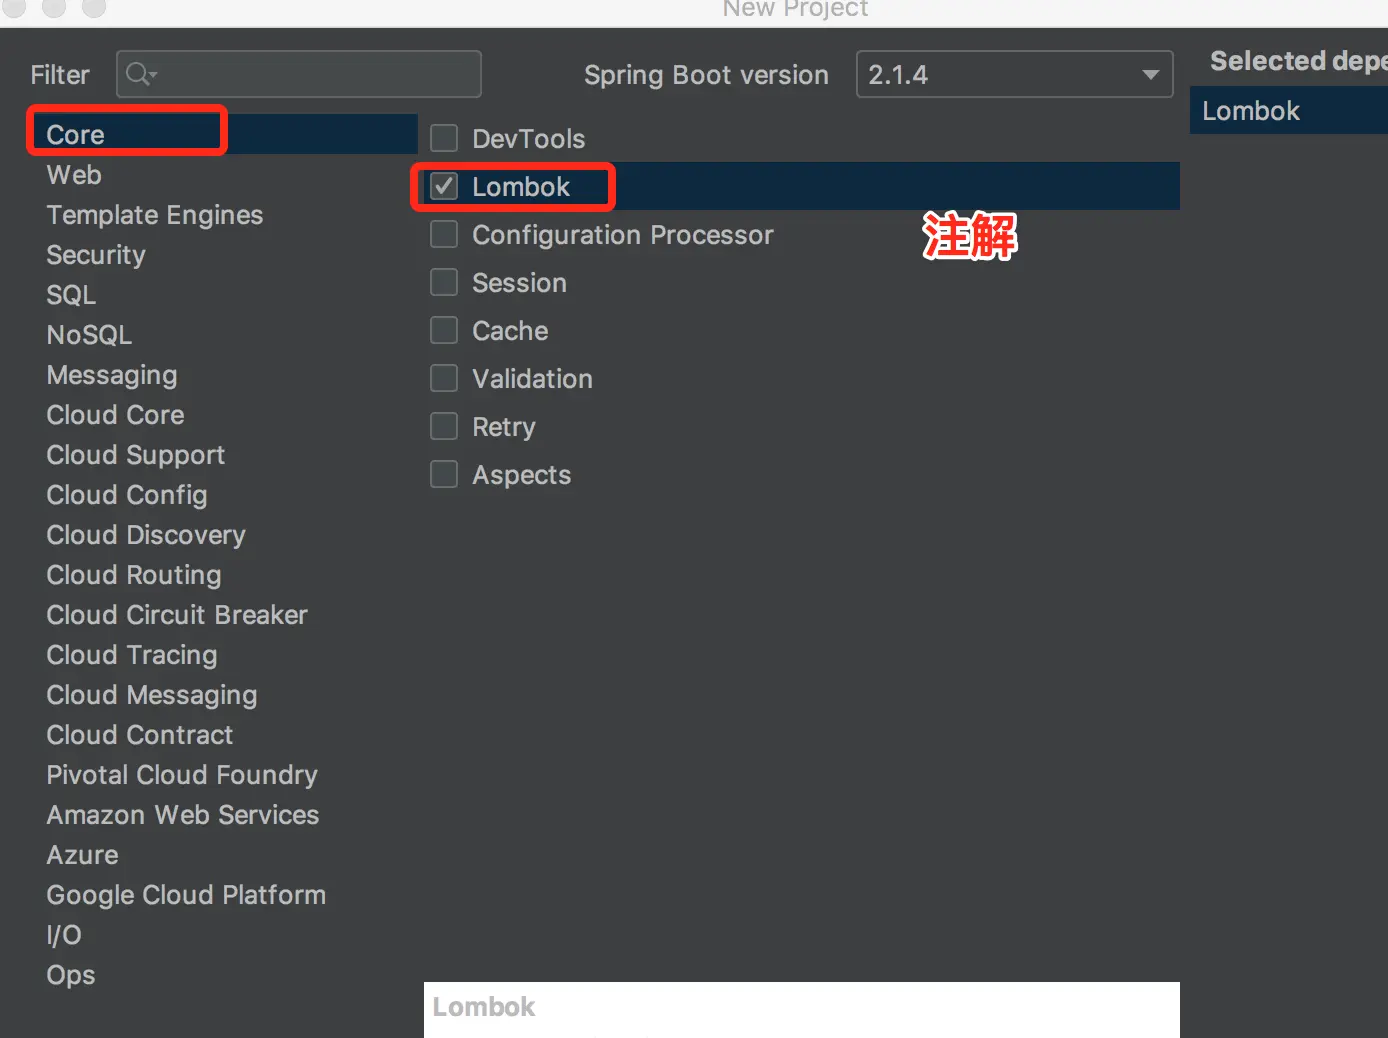Enable the Validation checkbox

(444, 378)
